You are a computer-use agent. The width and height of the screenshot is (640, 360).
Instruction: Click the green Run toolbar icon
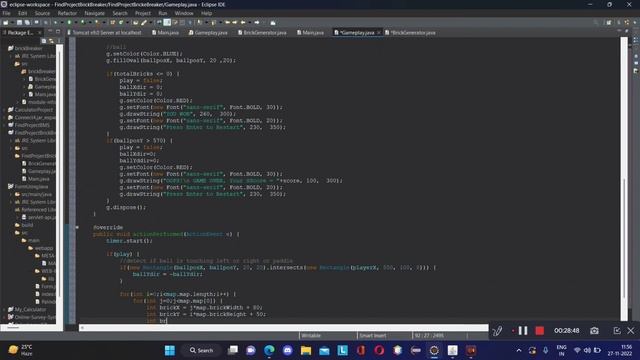click(69, 22)
